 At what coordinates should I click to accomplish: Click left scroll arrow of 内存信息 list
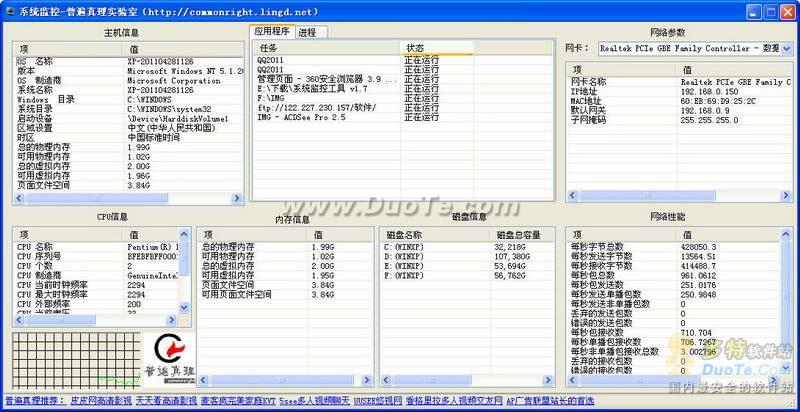(203, 380)
